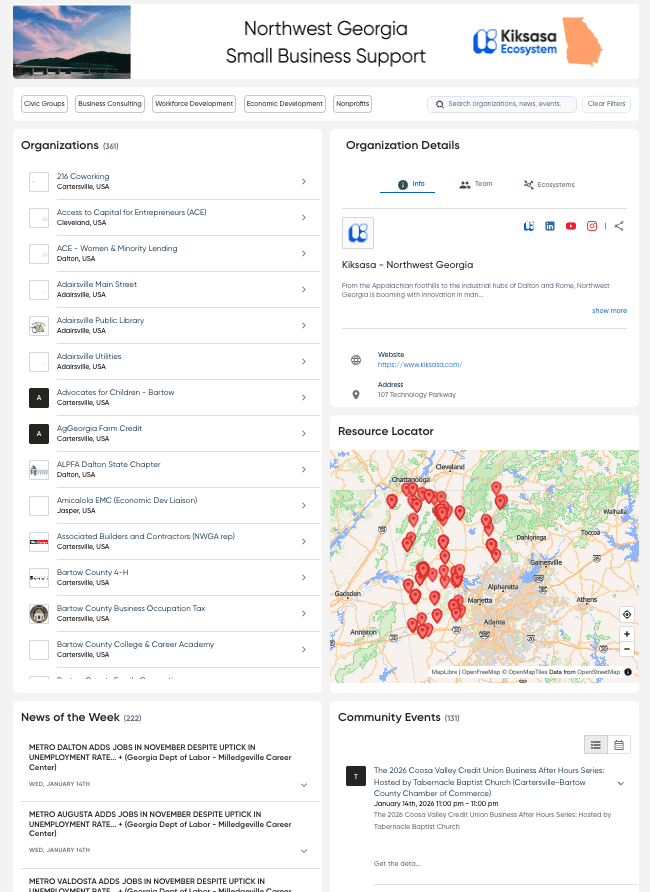Click the Kiksasa organization logo thumbnail
This screenshot has height=892, width=650.
pyautogui.click(x=358, y=233)
